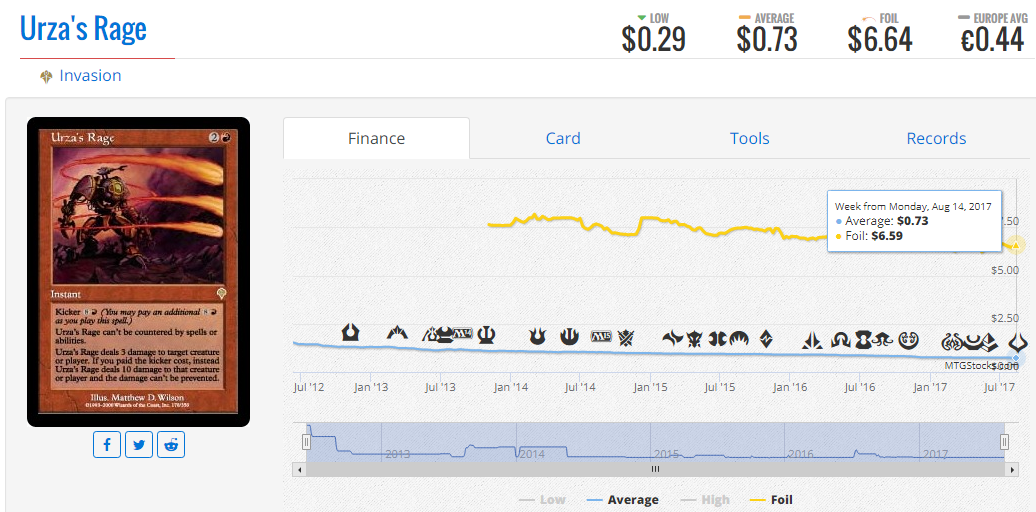The height and width of the screenshot is (512, 1036).
Task: Click the navigator scroll-left arrow
Action: [x=299, y=469]
